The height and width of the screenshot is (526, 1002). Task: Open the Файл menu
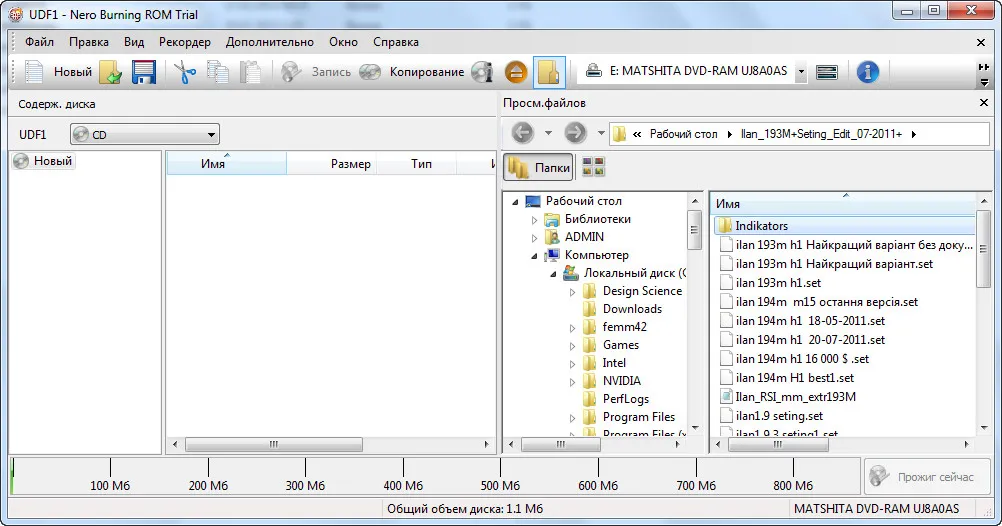(40, 42)
